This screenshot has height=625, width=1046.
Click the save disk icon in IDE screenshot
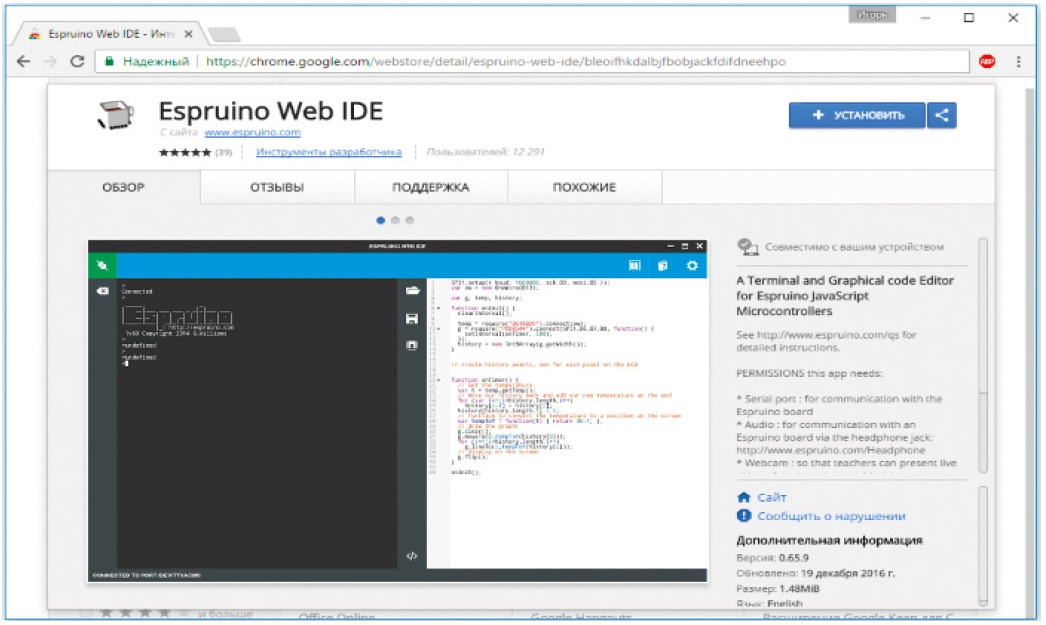pos(412,319)
